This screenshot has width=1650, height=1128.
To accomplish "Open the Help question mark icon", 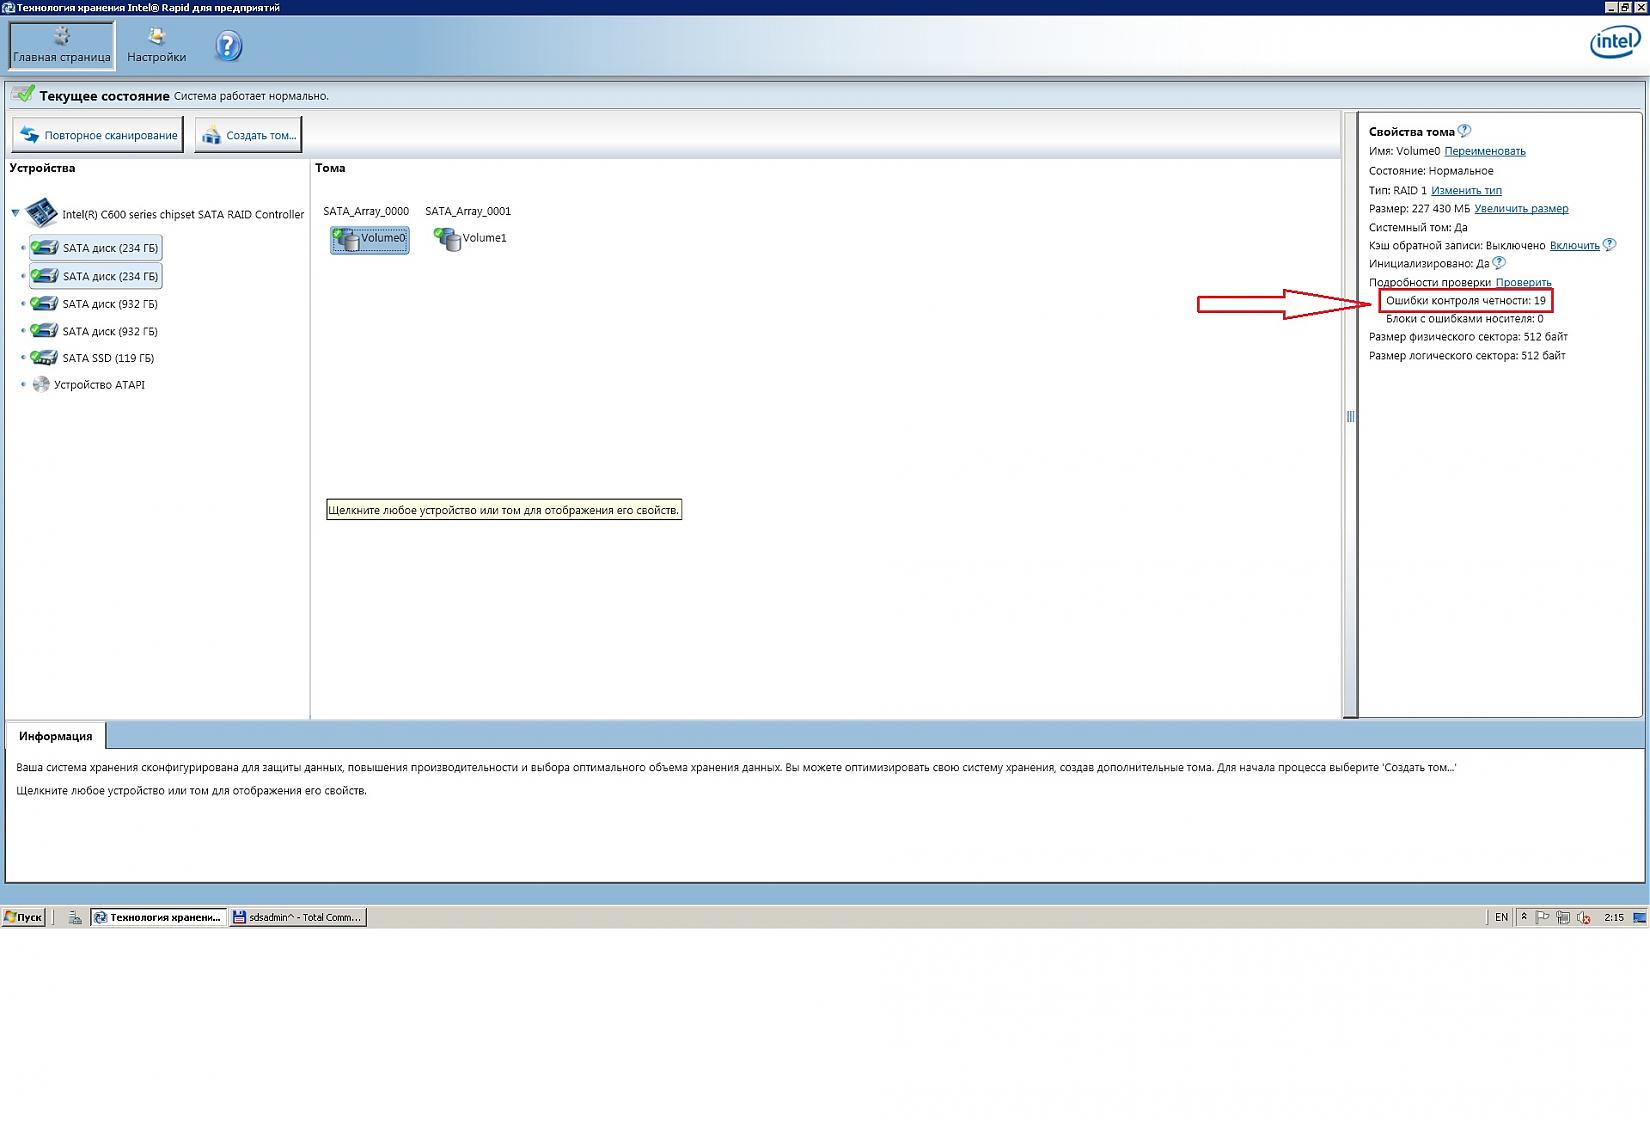I will click(x=228, y=46).
